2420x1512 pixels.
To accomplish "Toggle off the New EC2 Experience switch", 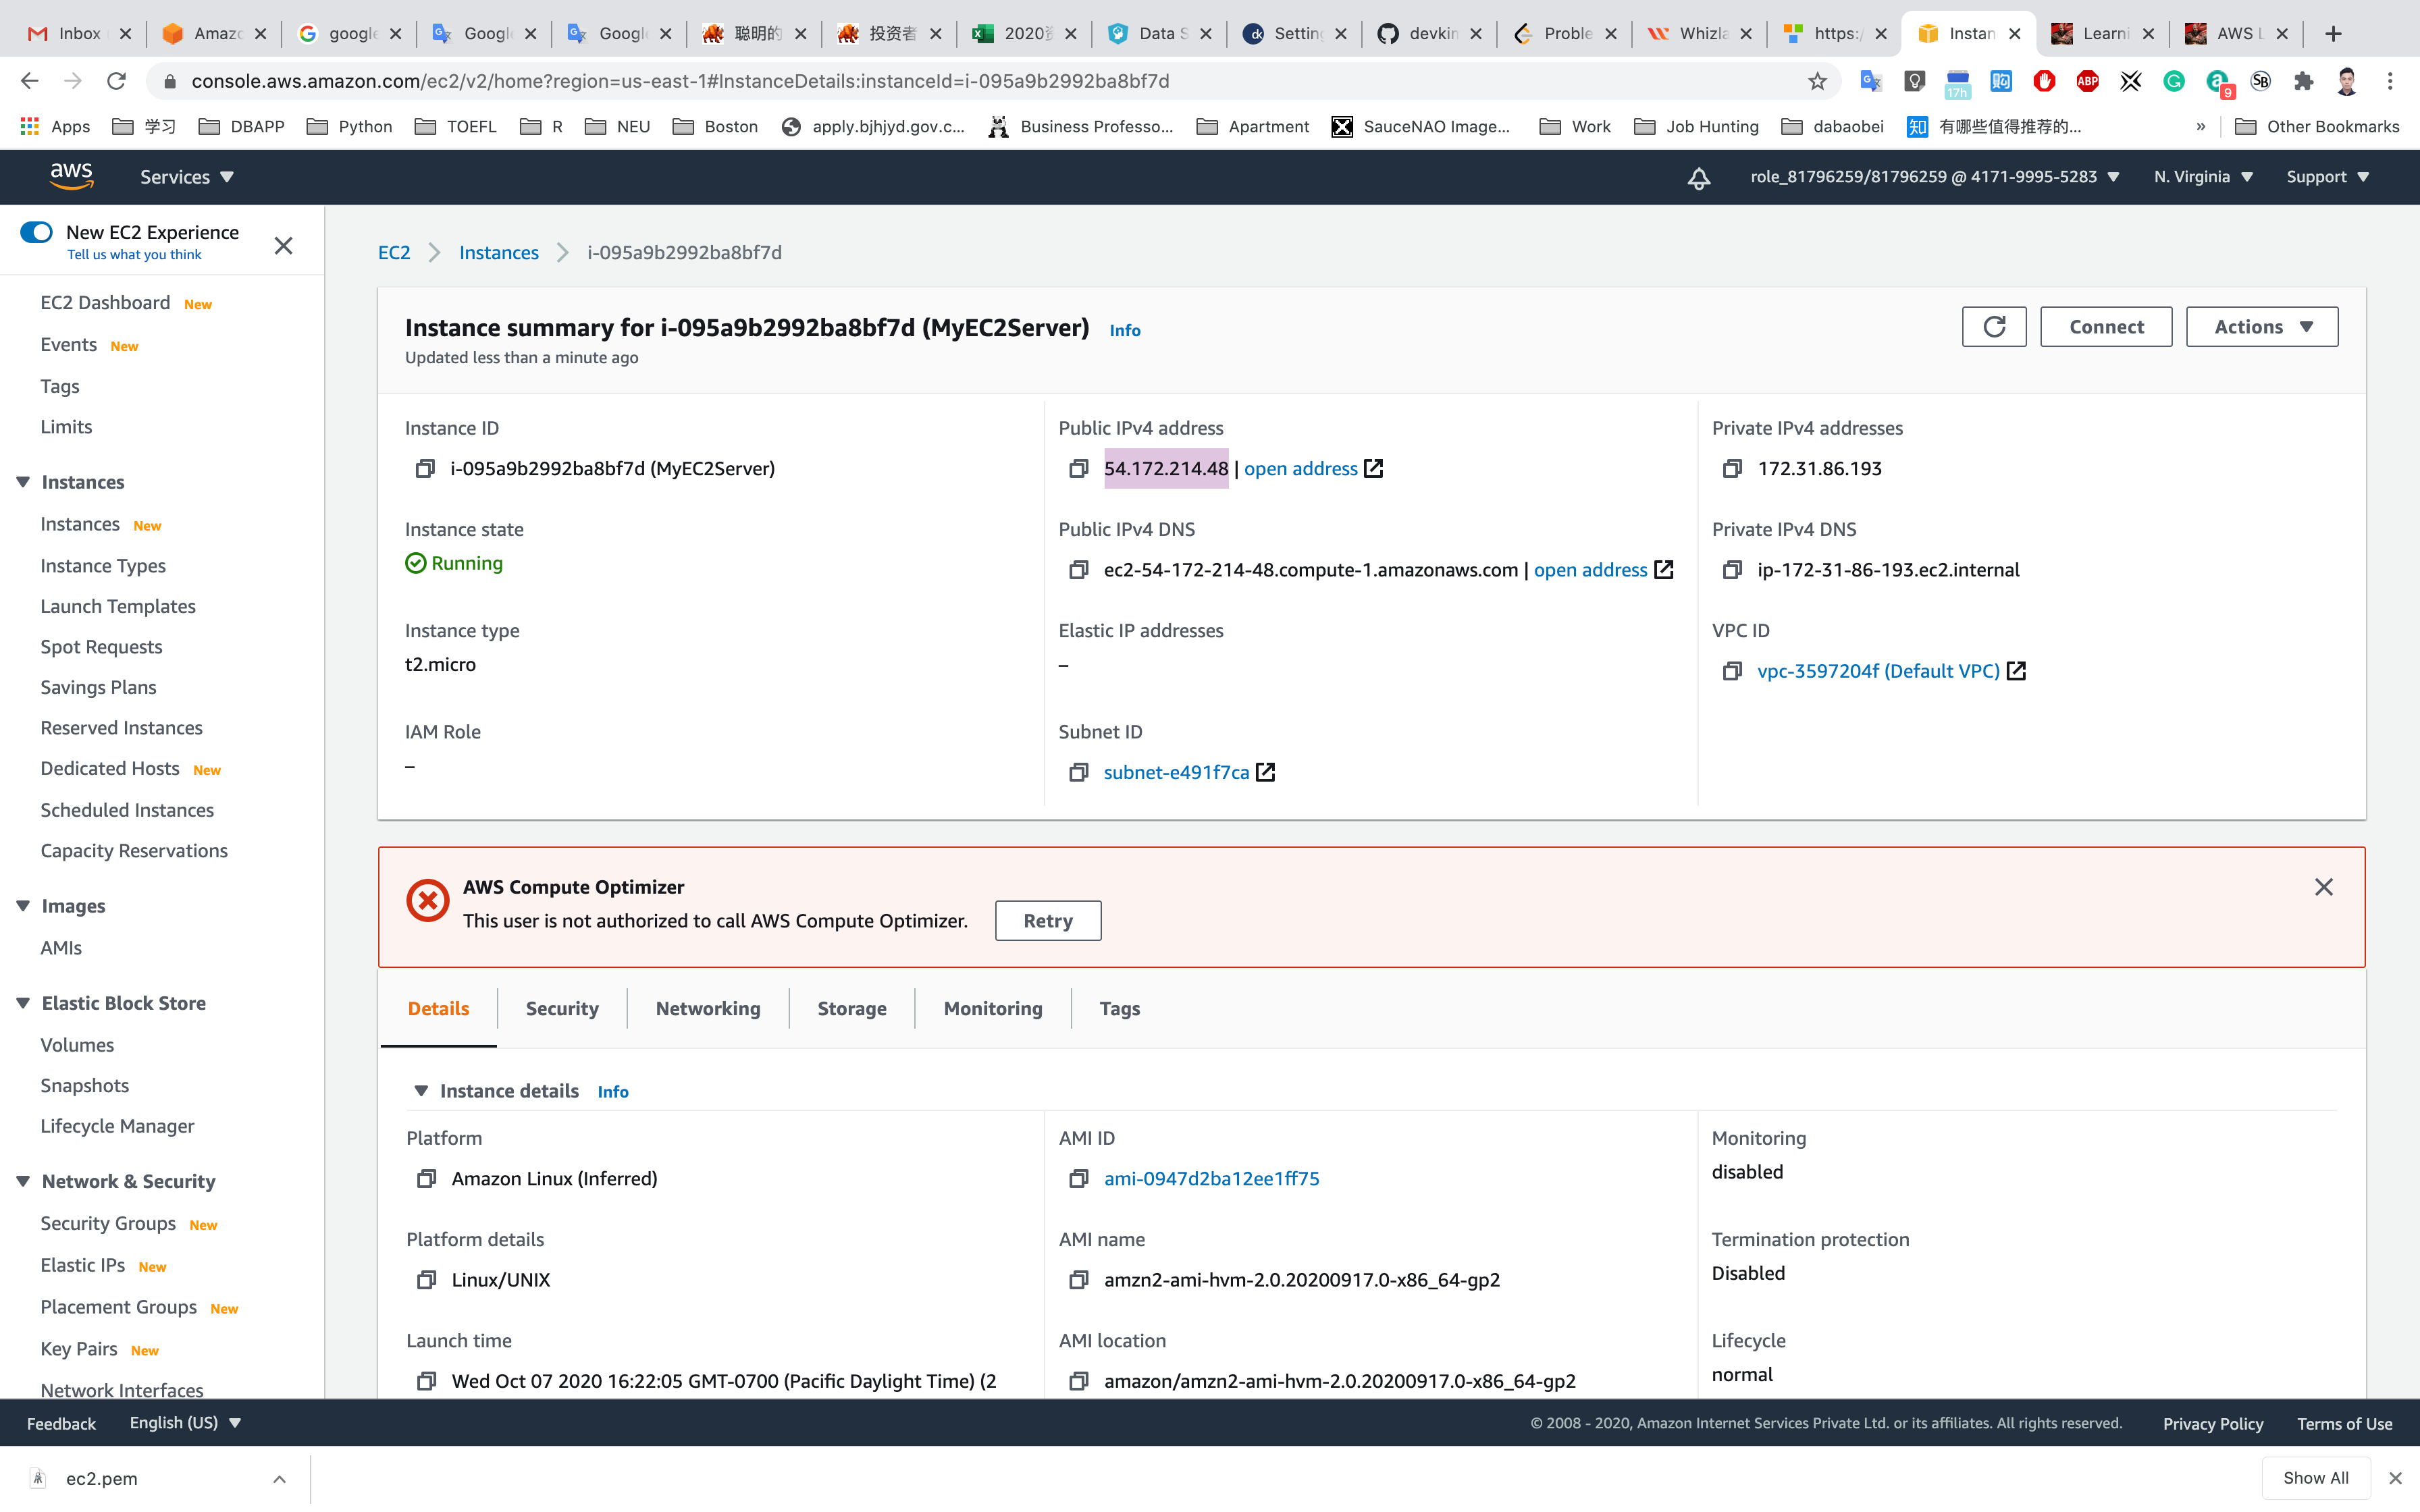I will coord(37,232).
